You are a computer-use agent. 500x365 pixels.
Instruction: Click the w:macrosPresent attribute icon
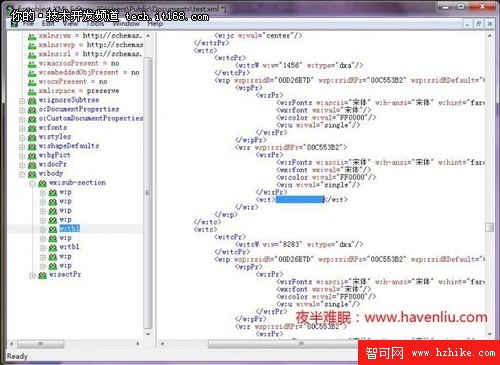[x=32, y=64]
